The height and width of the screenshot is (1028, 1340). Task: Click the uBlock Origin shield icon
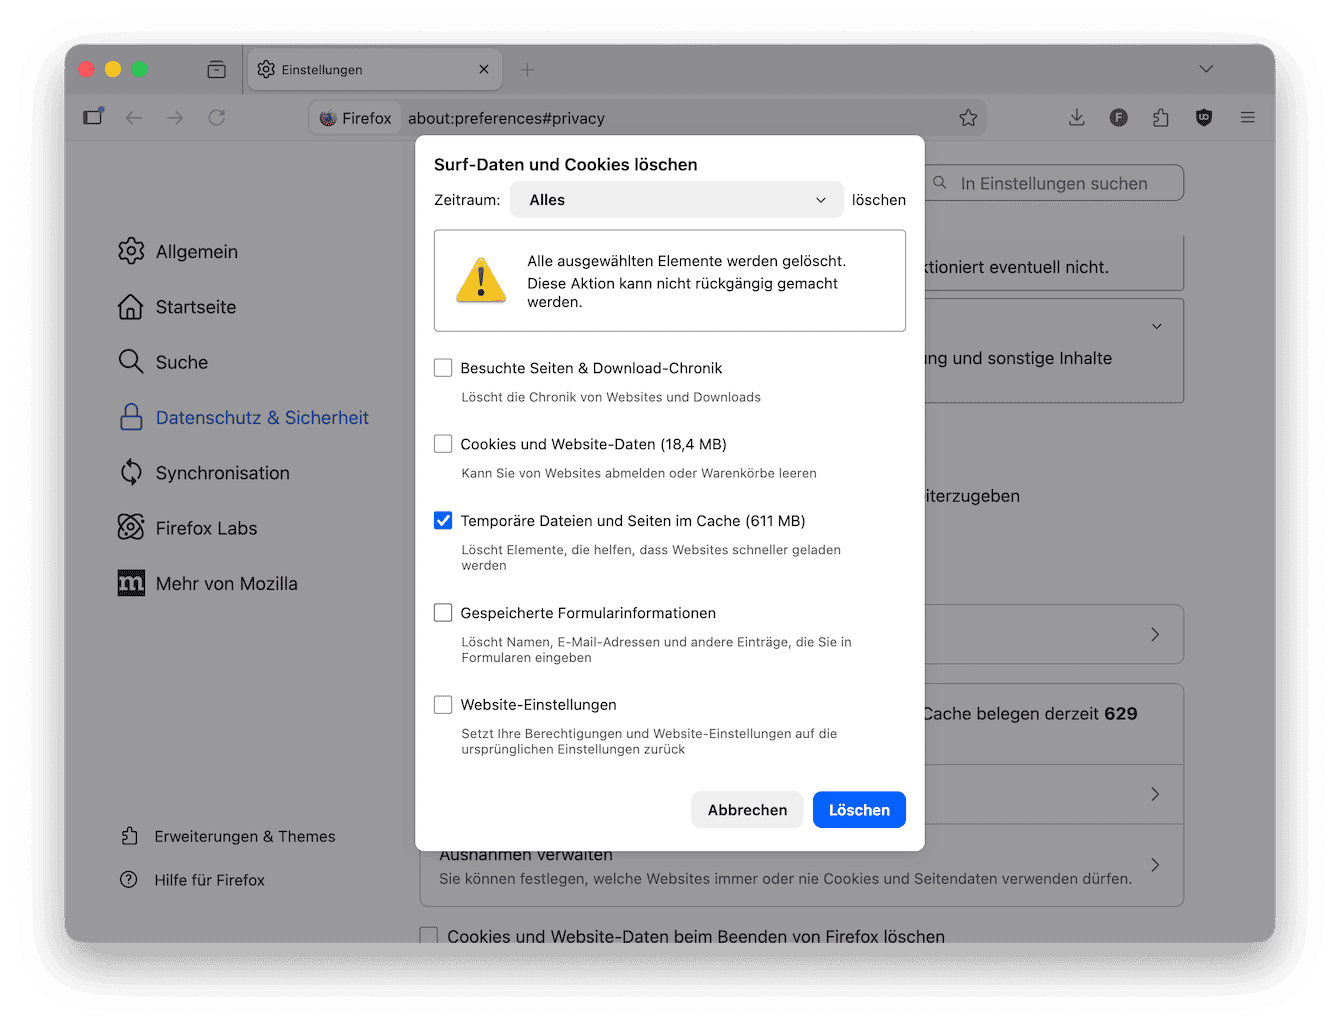coord(1203,117)
